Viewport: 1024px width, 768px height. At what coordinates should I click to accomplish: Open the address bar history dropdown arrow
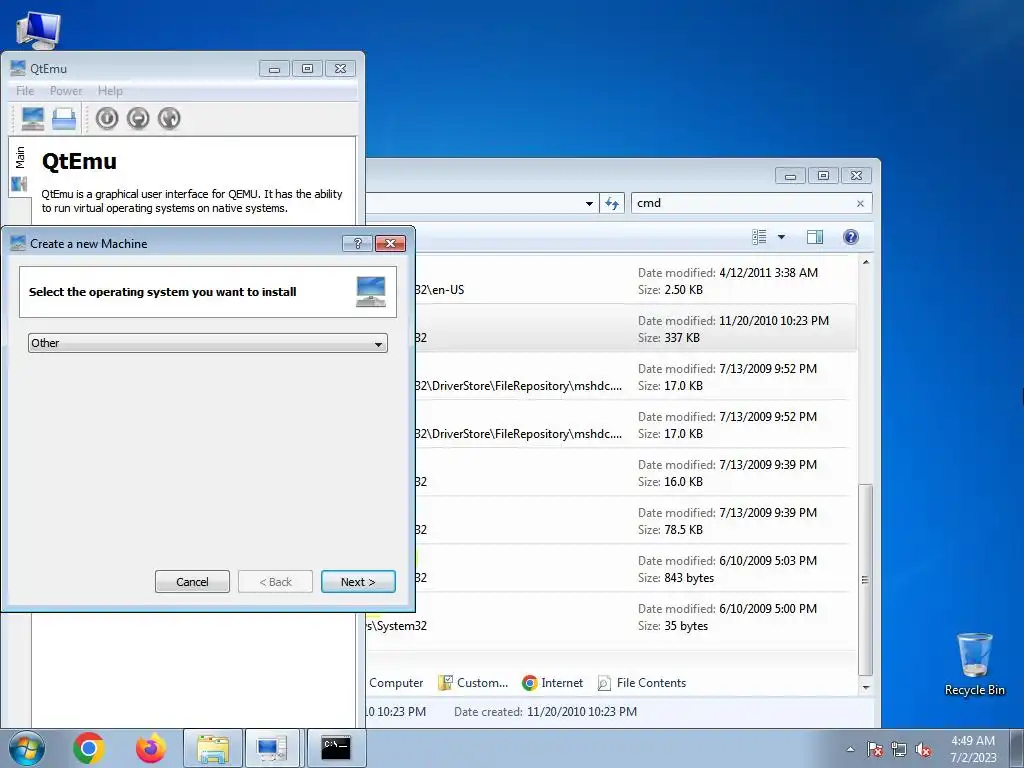[589, 204]
